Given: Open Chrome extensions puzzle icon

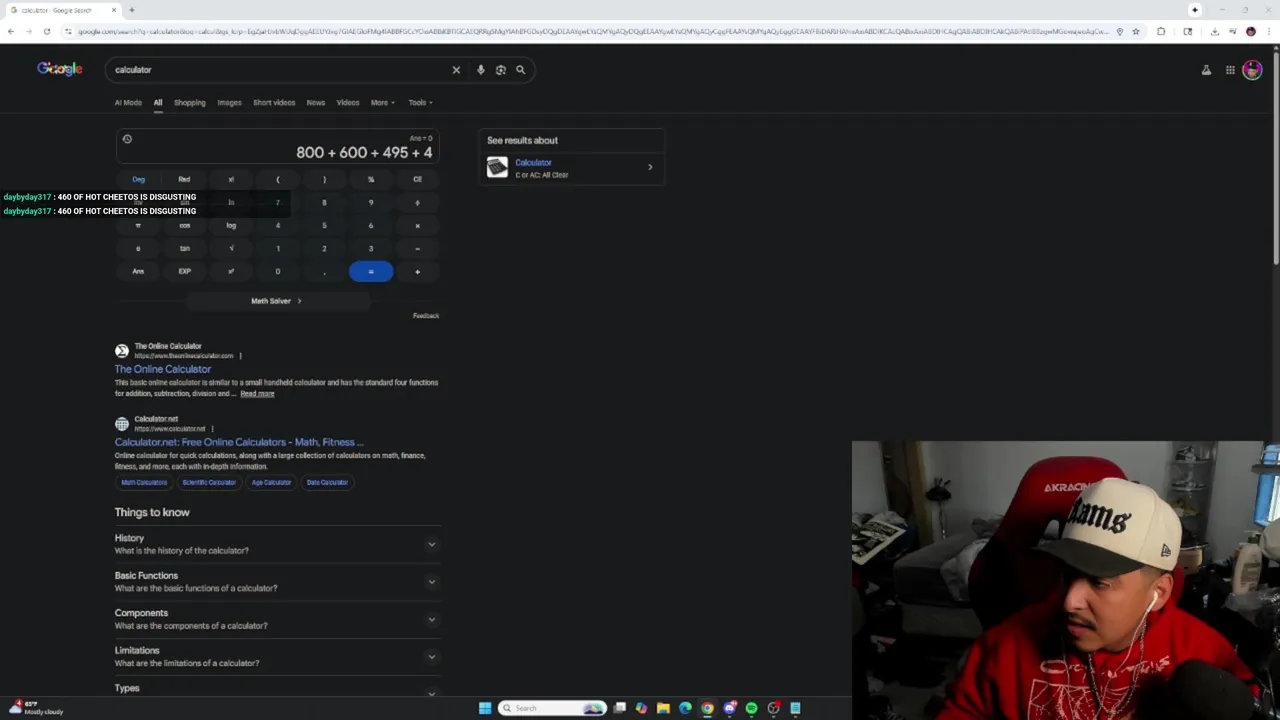Looking at the screenshot, I should pyautogui.click(x=1161, y=31).
